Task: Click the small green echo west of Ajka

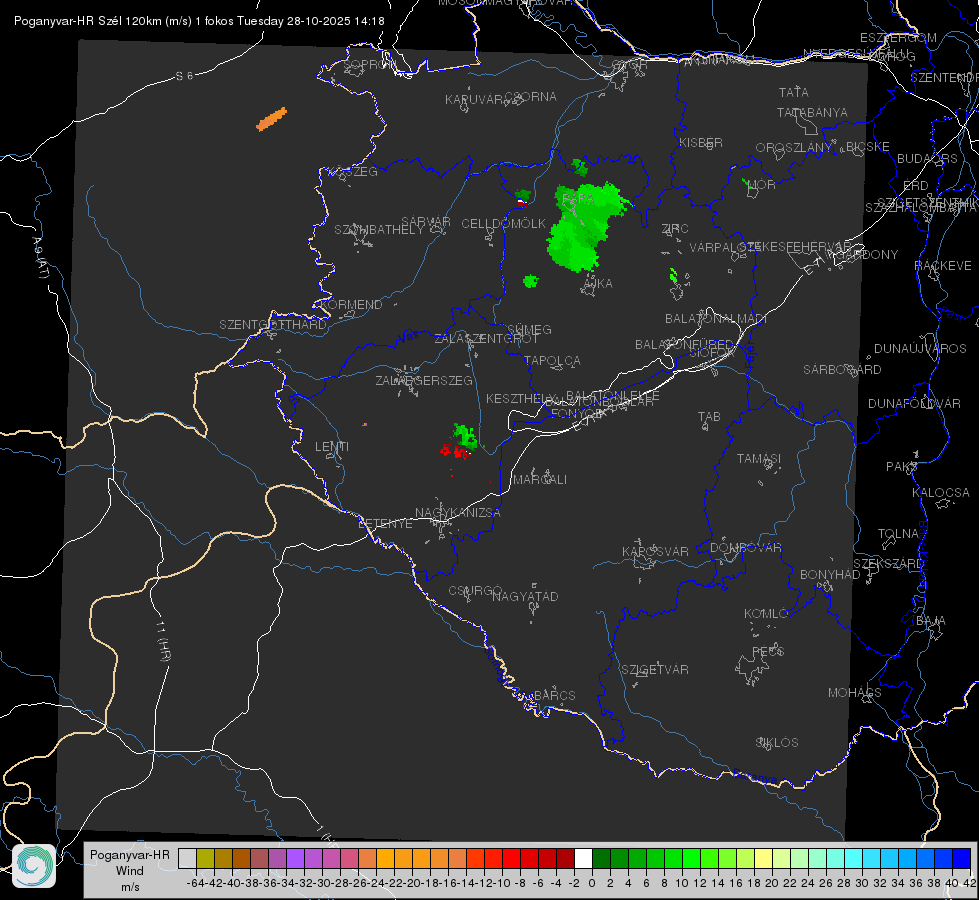Action: coord(531,281)
